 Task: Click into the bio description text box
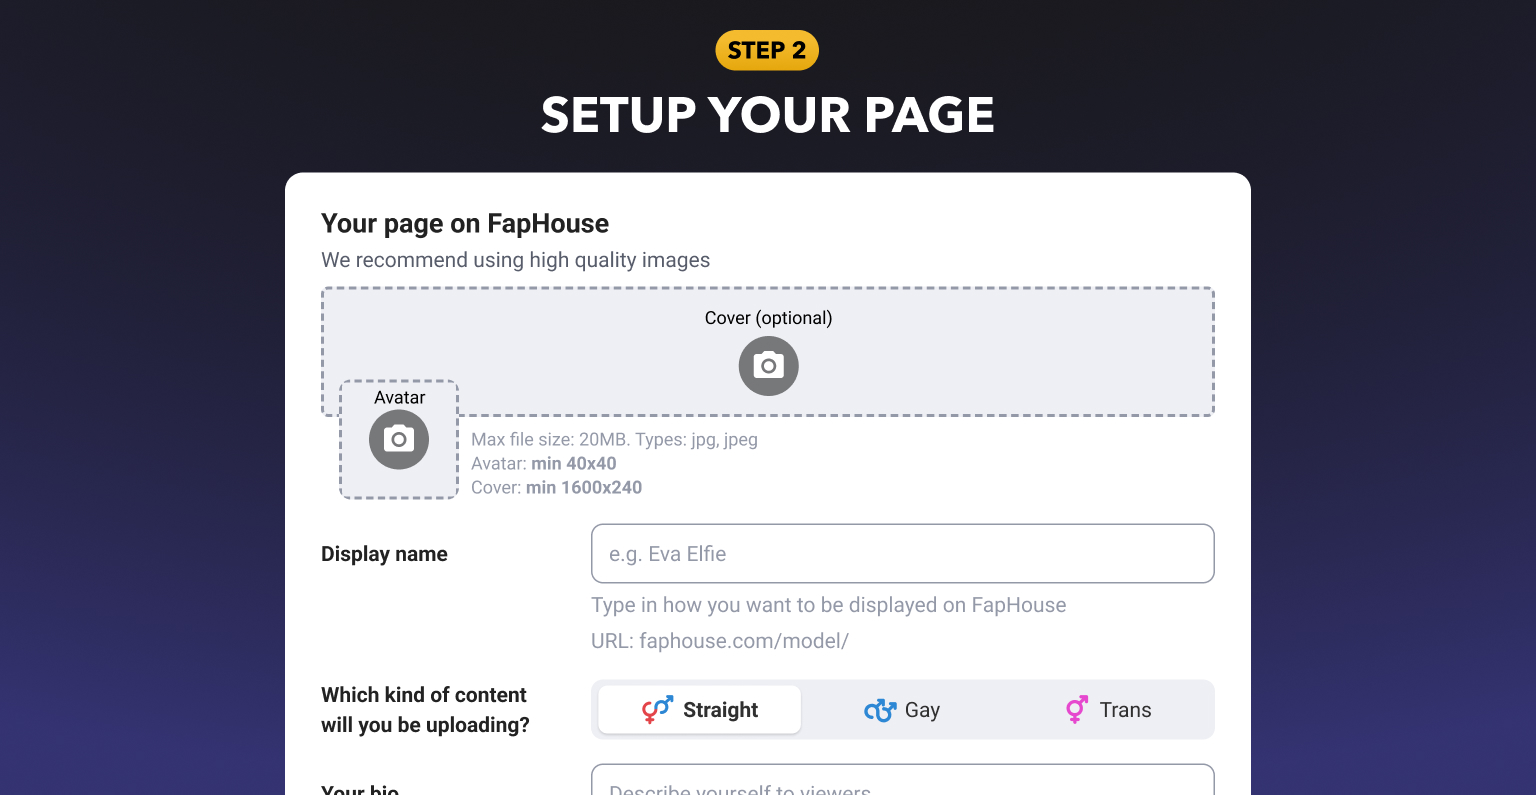coord(902,780)
